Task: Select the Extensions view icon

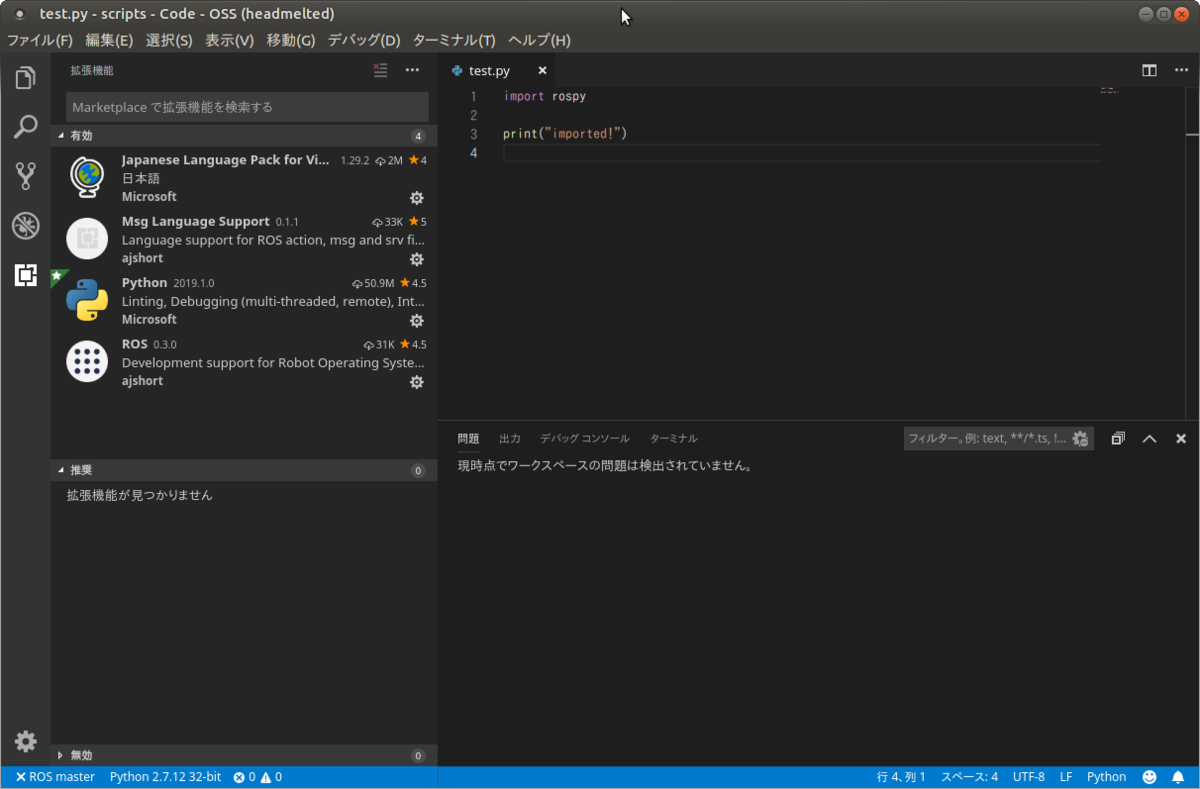Action: pos(25,275)
